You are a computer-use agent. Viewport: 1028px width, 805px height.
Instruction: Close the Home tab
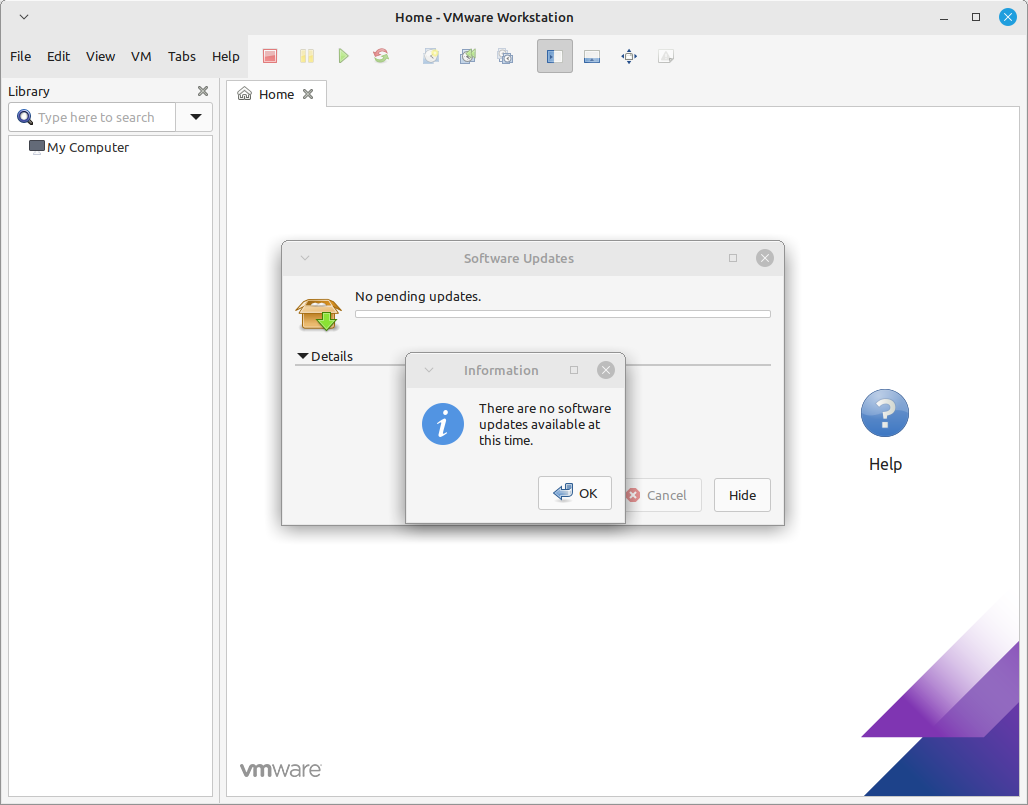tap(308, 94)
